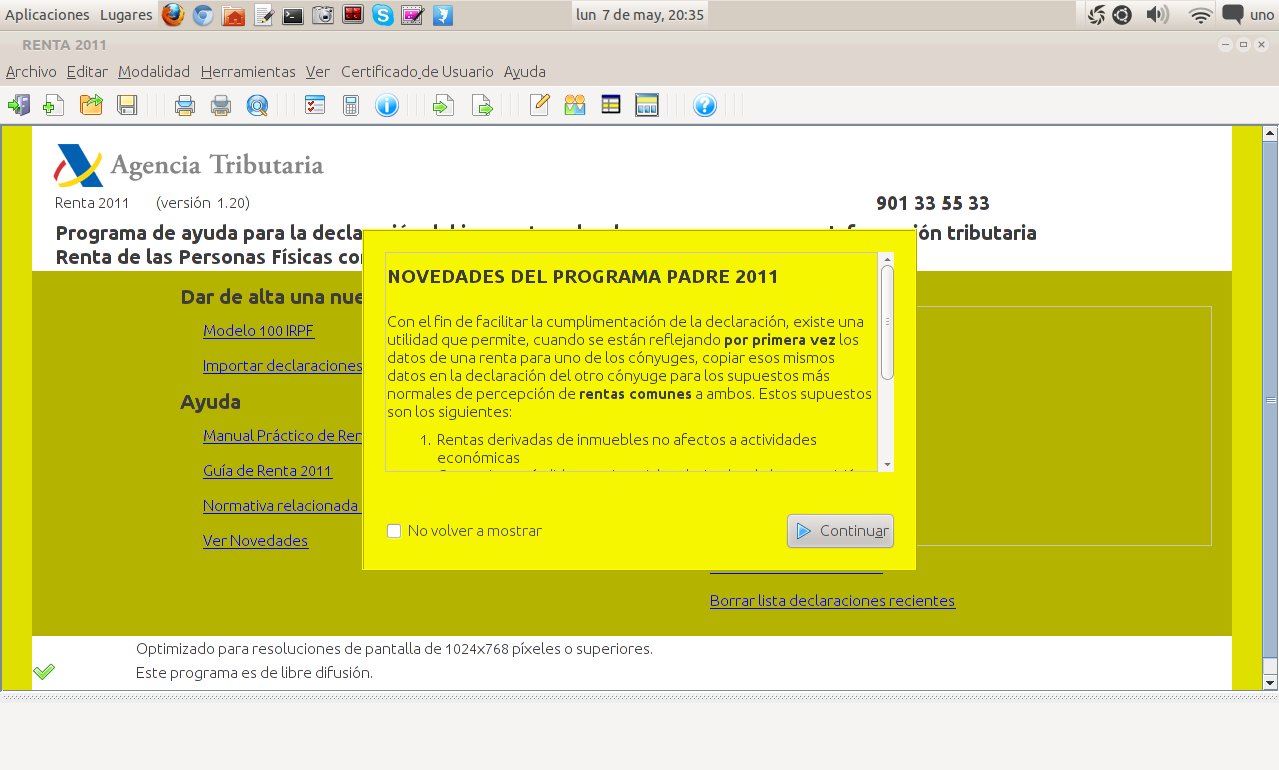
Task: Click the shutter-shaped tray icon
Action: [x=1096, y=15]
